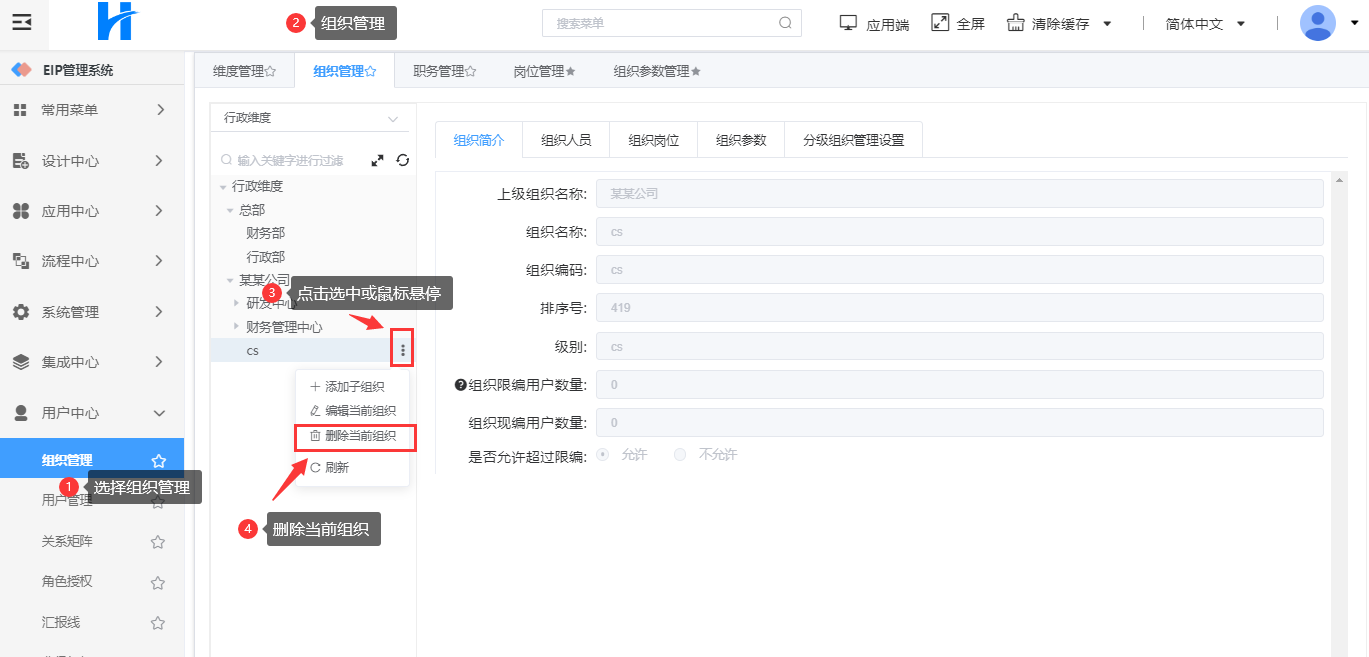Collapse the 用户中心 sidebar chevron

point(160,413)
